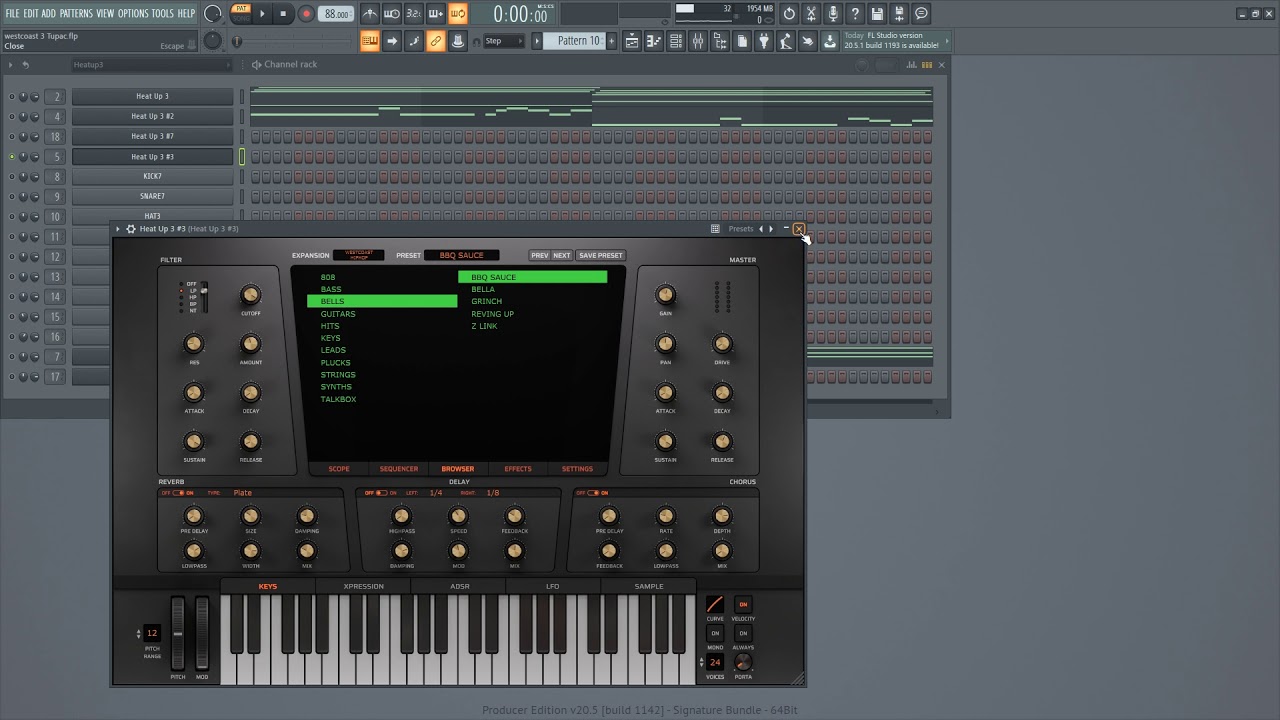Select the Heat Up 3 #7 channel button

(x=153, y=137)
